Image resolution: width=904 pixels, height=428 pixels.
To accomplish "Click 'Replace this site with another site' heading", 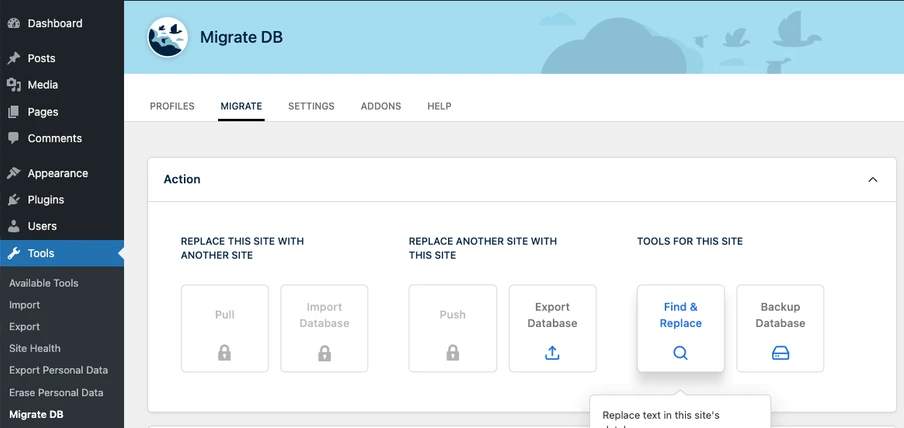I will (x=242, y=248).
